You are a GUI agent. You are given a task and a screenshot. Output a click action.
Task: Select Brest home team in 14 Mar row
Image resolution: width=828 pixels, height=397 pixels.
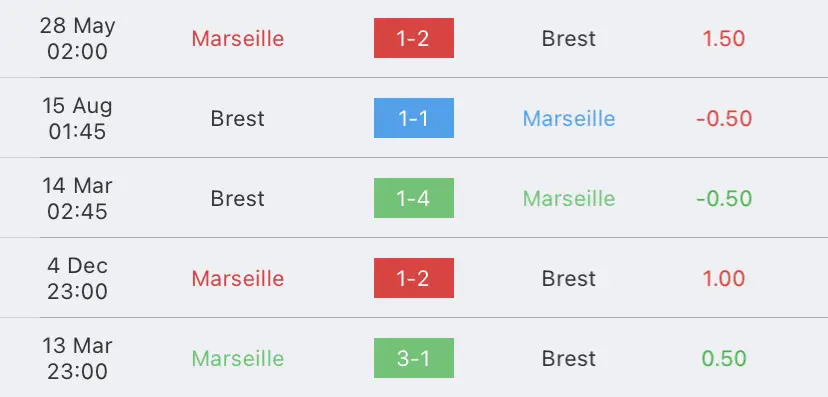(238, 198)
